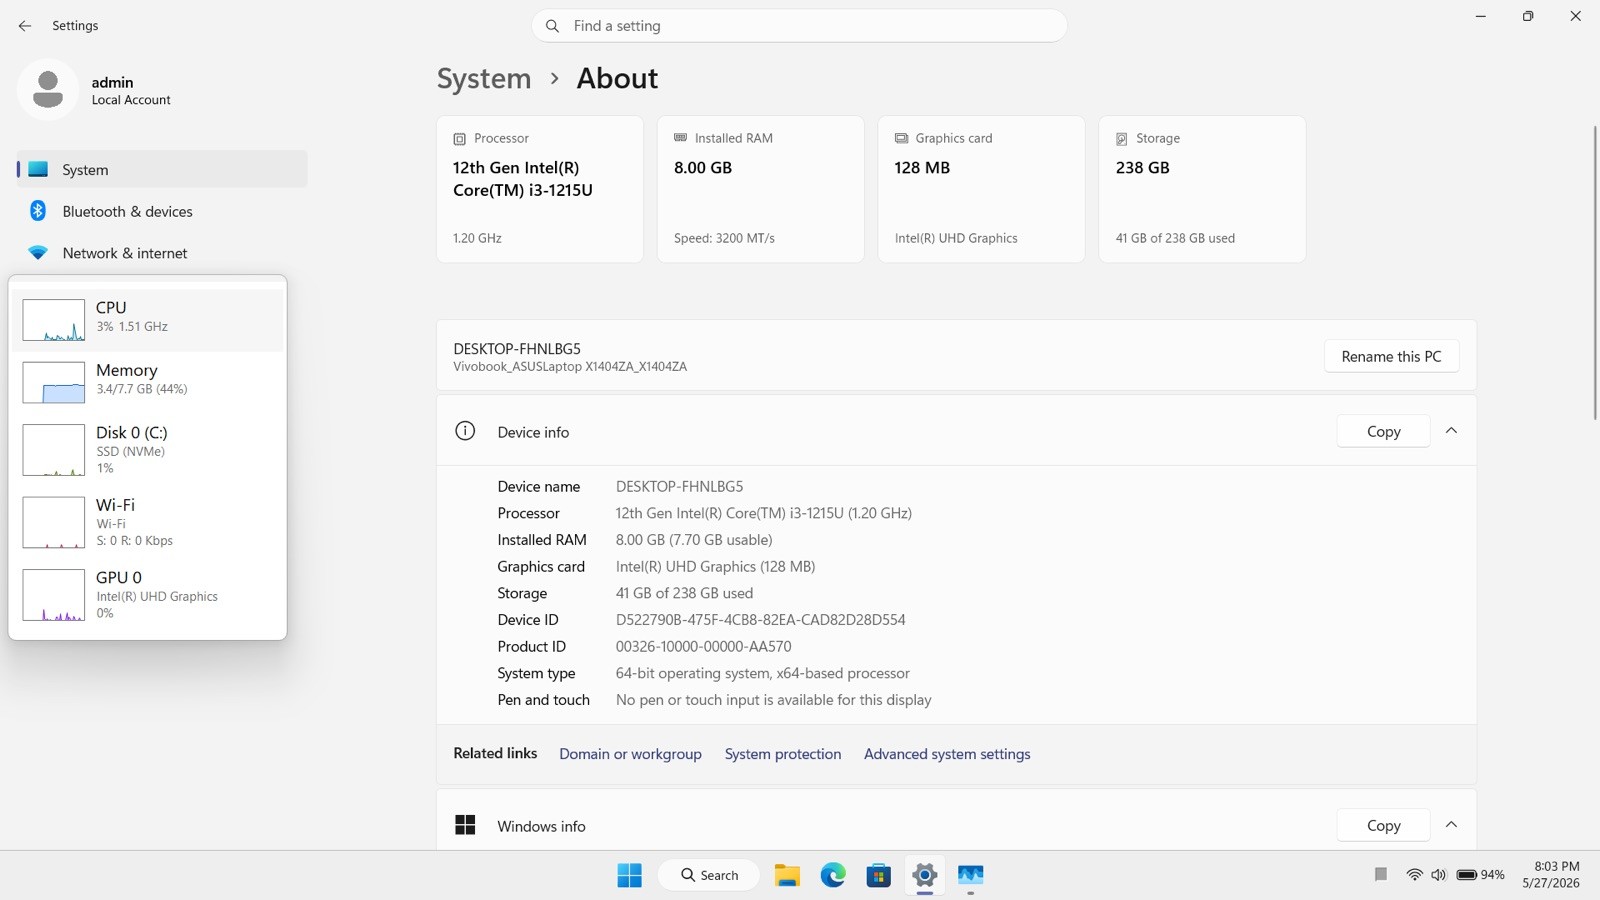Screen dimensions: 1600x900
Task: Click the Find a setting field
Action: click(799, 26)
